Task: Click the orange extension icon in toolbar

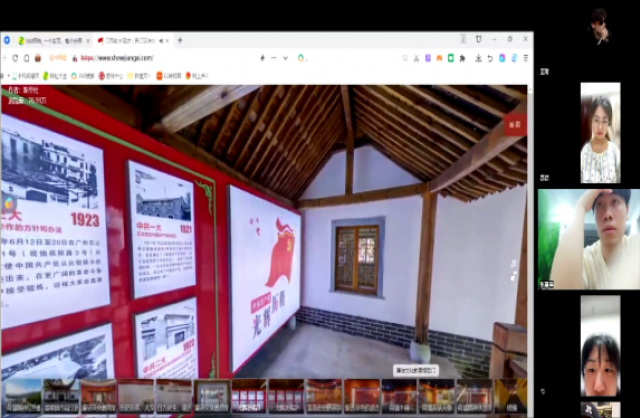Action: coord(439,58)
